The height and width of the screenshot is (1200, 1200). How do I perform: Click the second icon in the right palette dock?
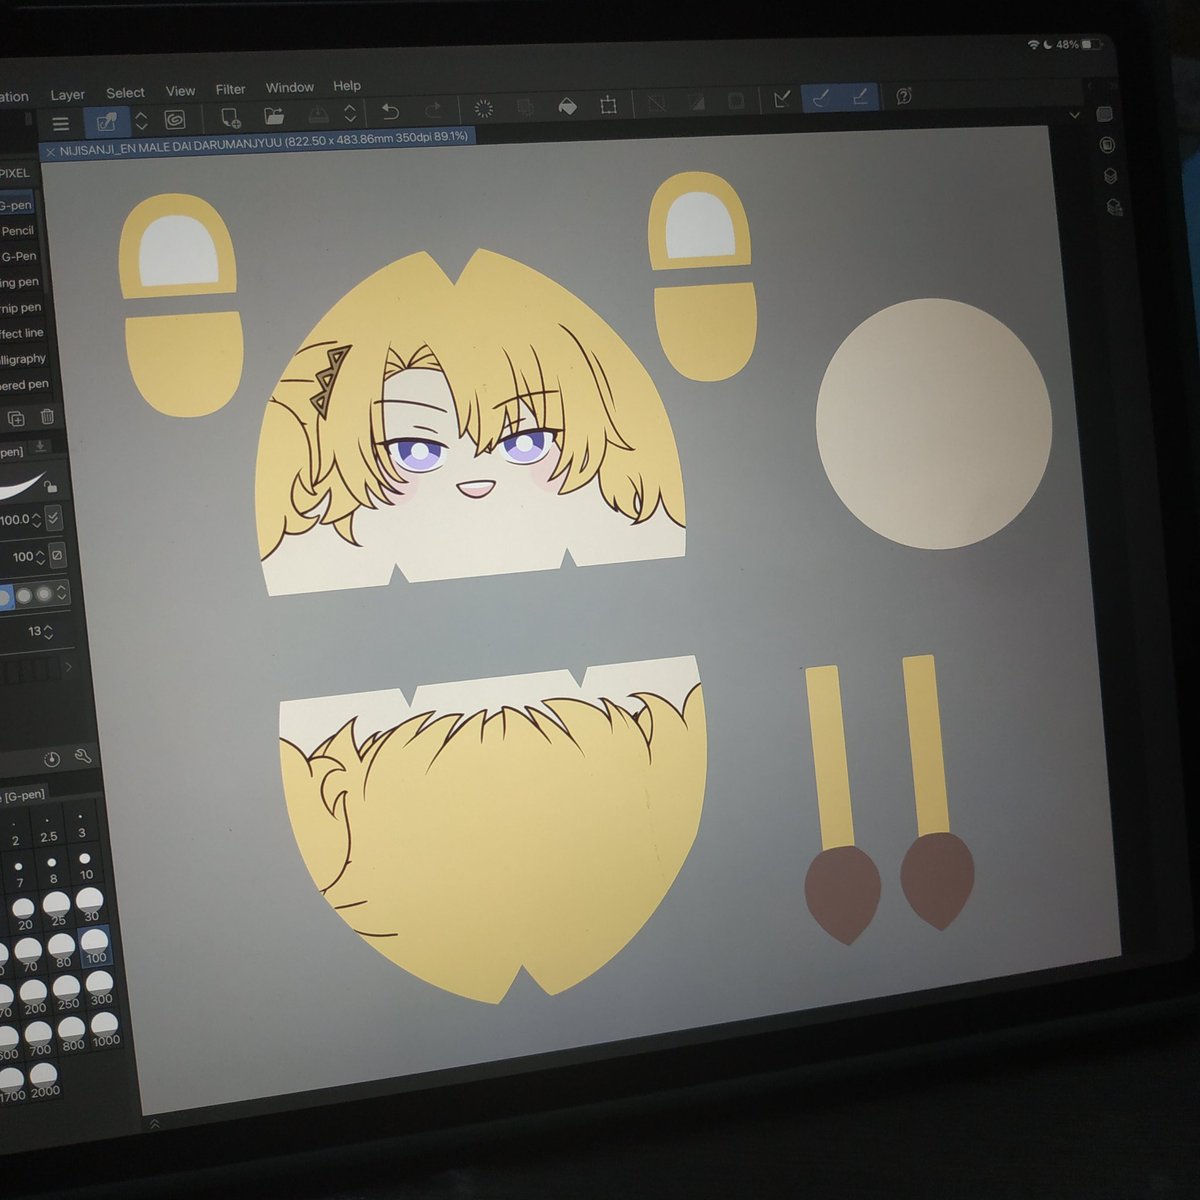1107,145
